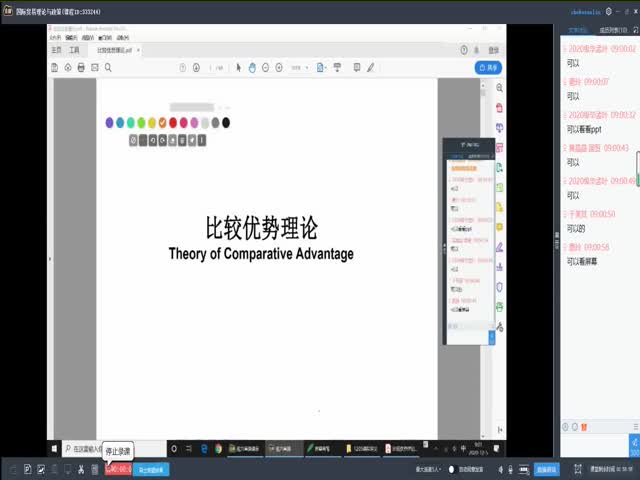Click the blue button next to recording timer

tap(151, 470)
